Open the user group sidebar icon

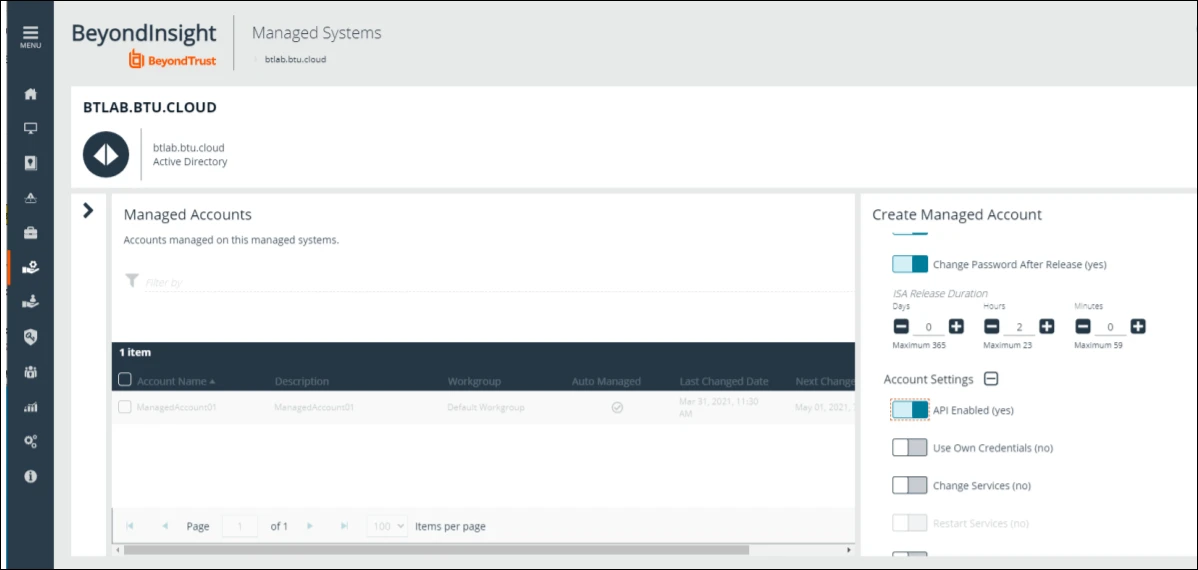click(31, 372)
